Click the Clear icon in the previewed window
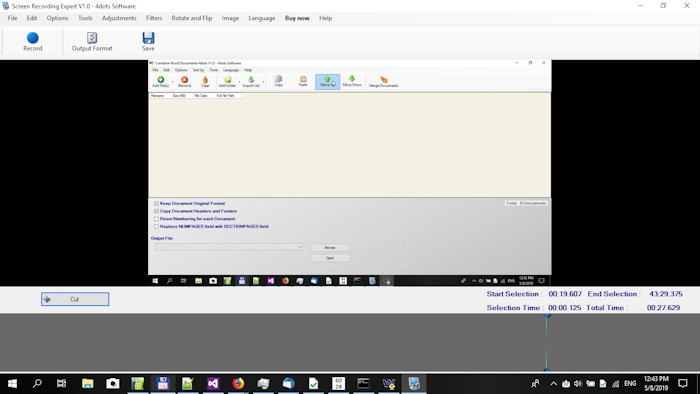The height and width of the screenshot is (394, 700). point(205,80)
